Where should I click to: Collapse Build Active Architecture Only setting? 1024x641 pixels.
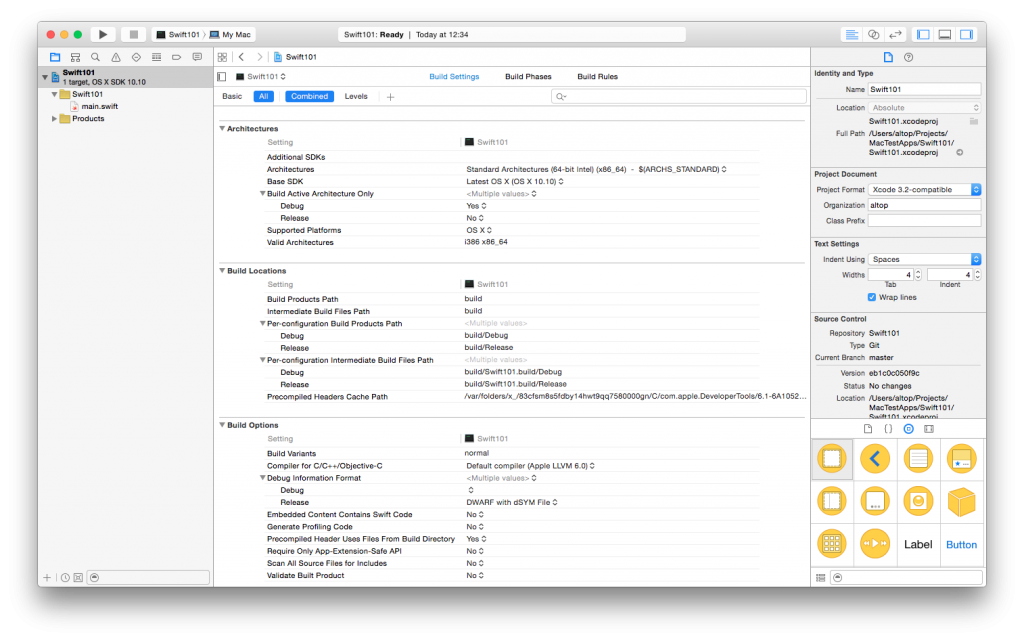263,193
